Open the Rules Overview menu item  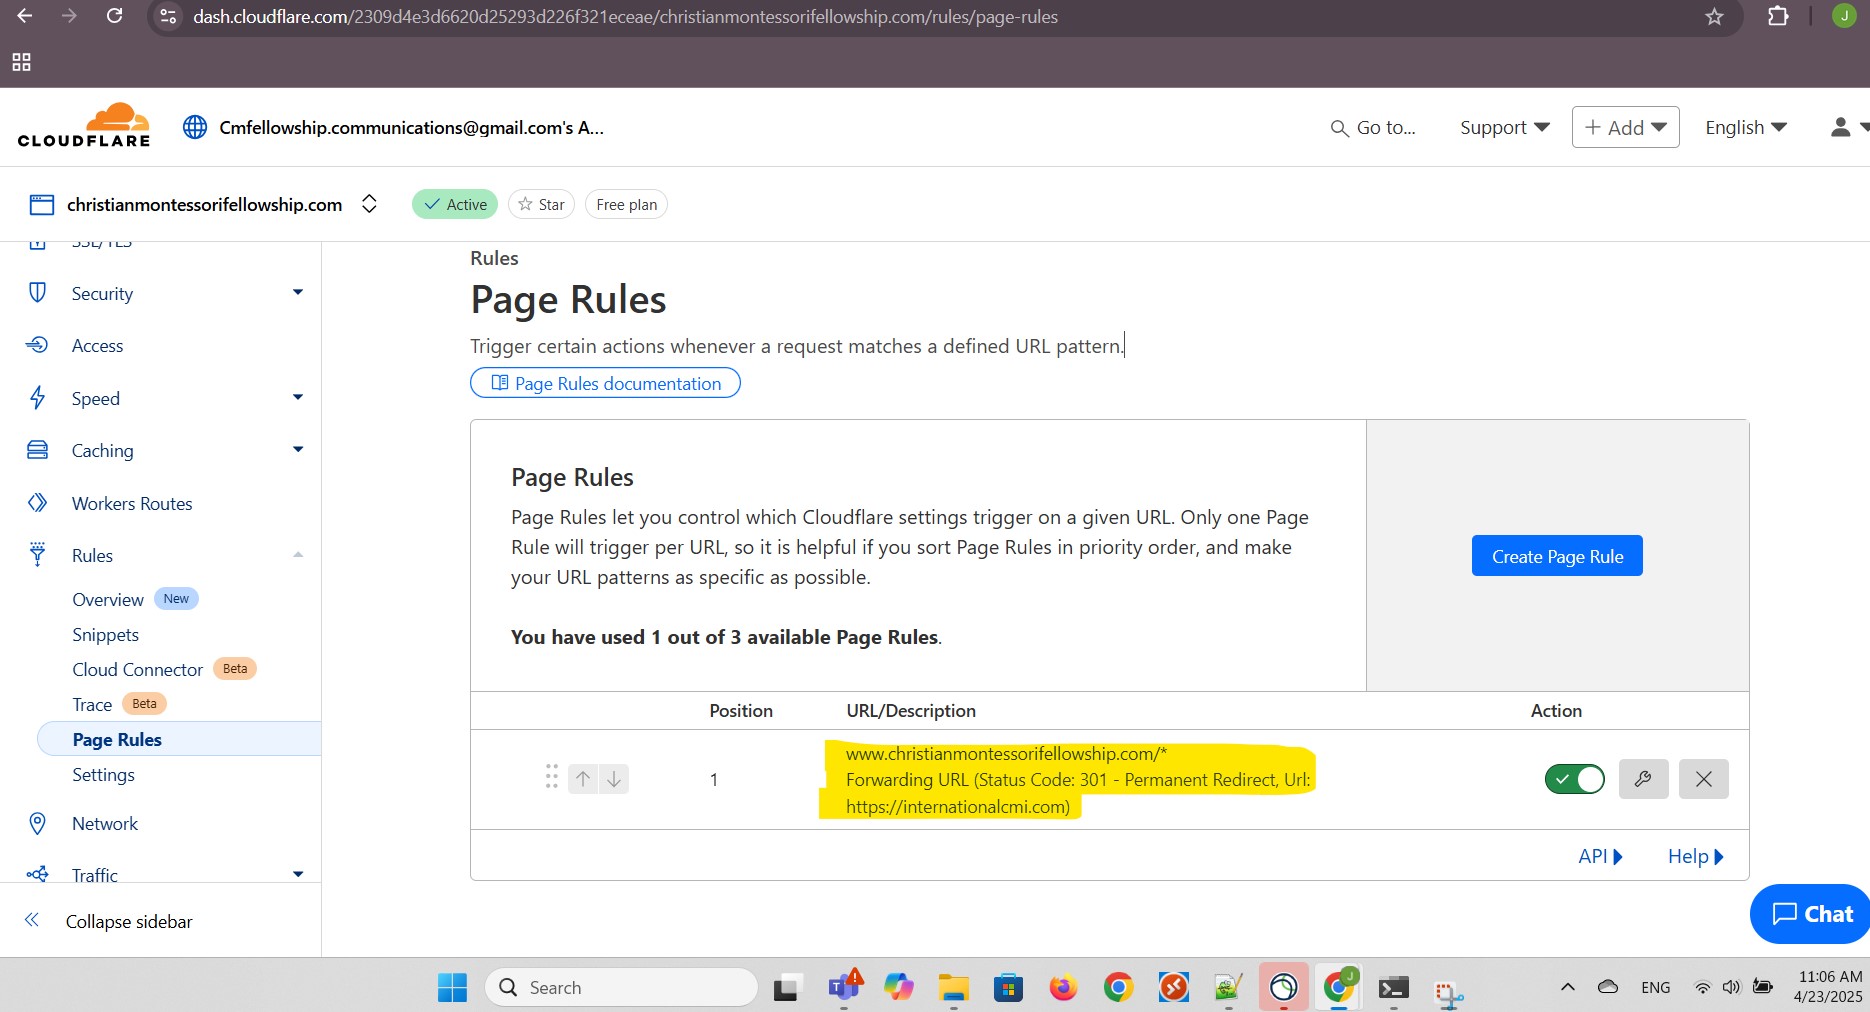108,599
